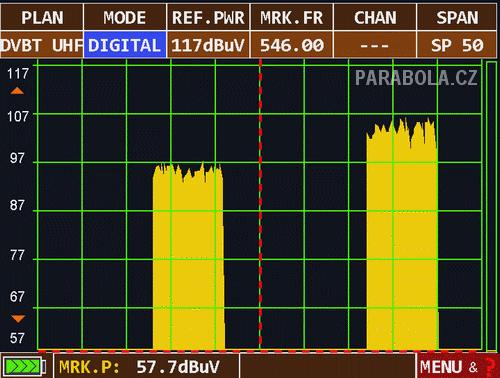Select the MODE header cell
Viewport: 500px width, 378px height.
coord(125,17)
